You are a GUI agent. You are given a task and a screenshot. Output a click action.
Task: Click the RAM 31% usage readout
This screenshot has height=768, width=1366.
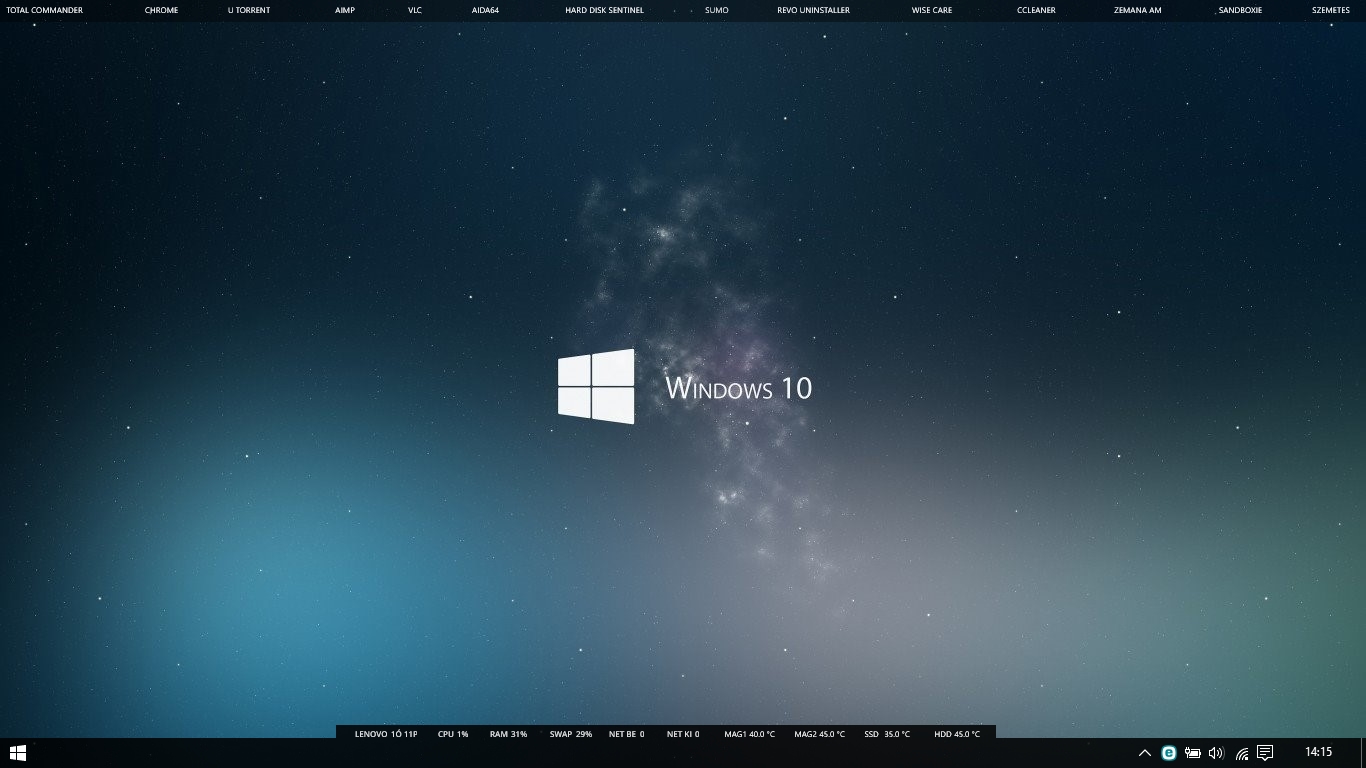[508, 734]
